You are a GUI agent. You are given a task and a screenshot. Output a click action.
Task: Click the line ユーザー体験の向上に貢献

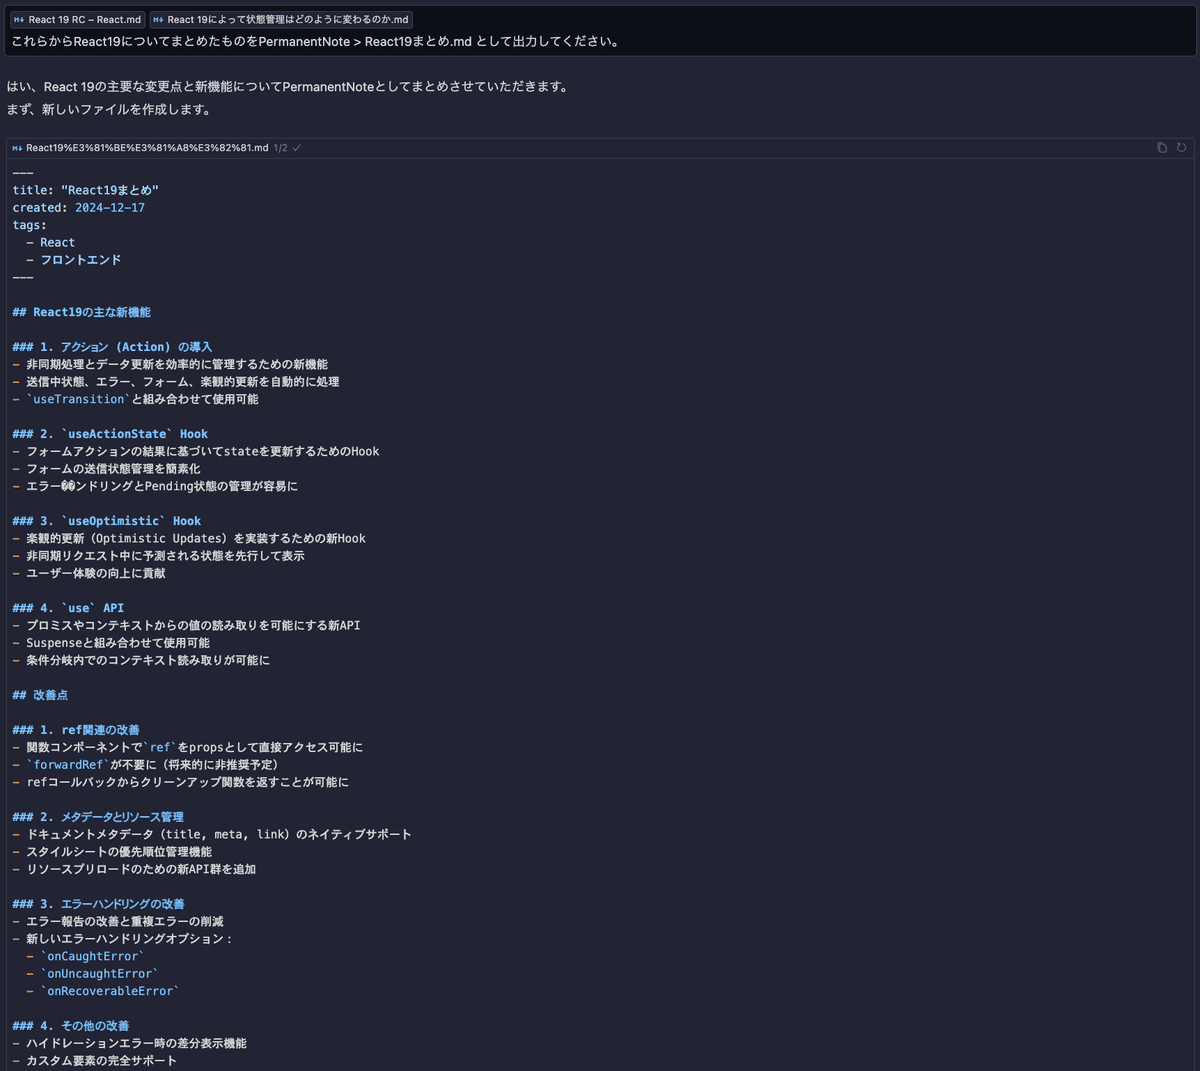(x=96, y=573)
